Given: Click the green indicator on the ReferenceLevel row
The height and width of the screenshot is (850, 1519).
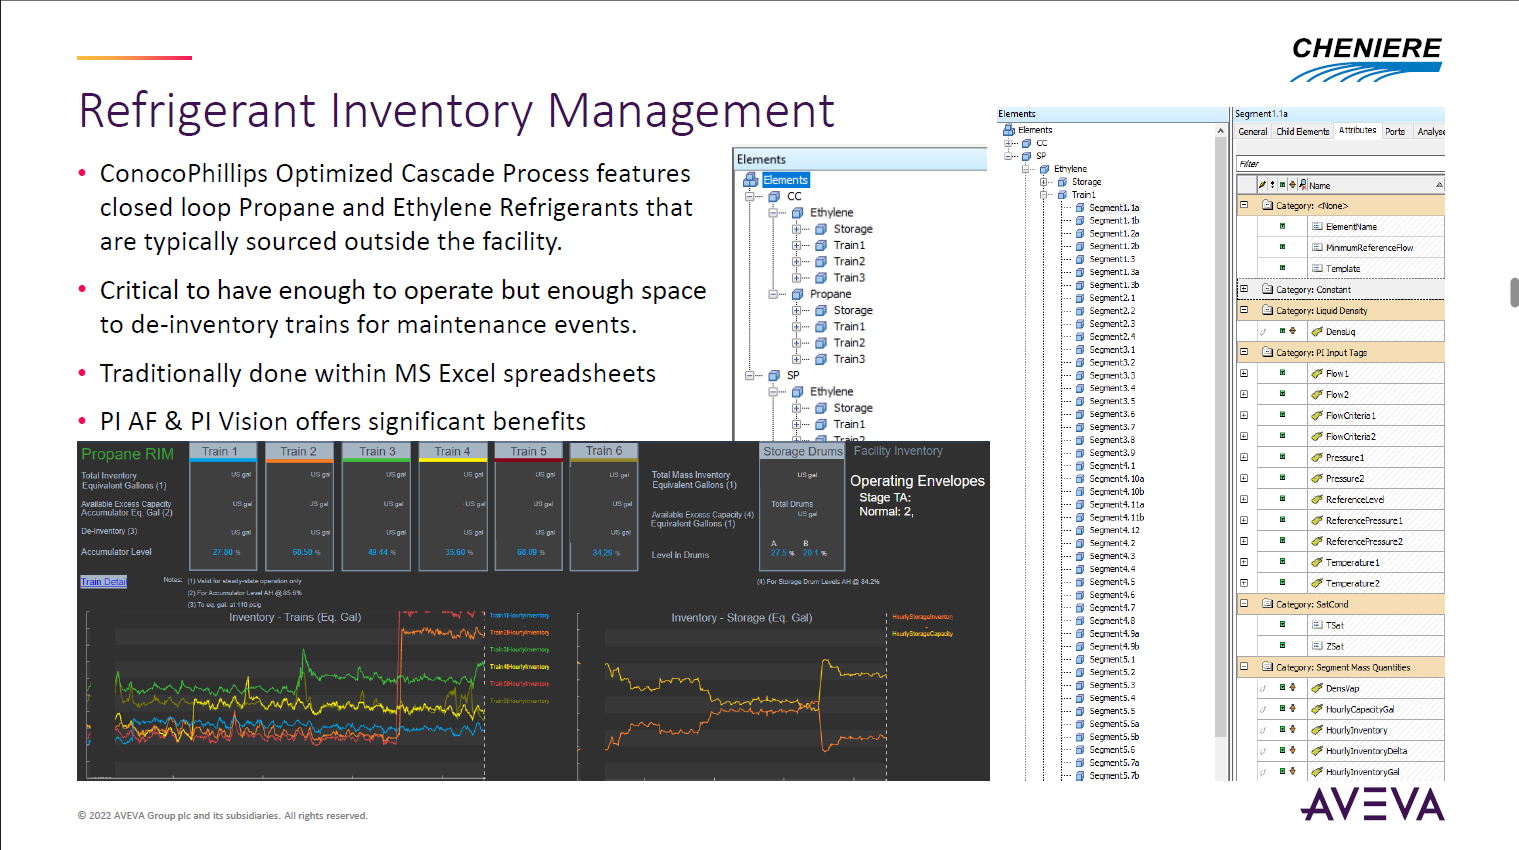Looking at the screenshot, I should click(x=1282, y=499).
